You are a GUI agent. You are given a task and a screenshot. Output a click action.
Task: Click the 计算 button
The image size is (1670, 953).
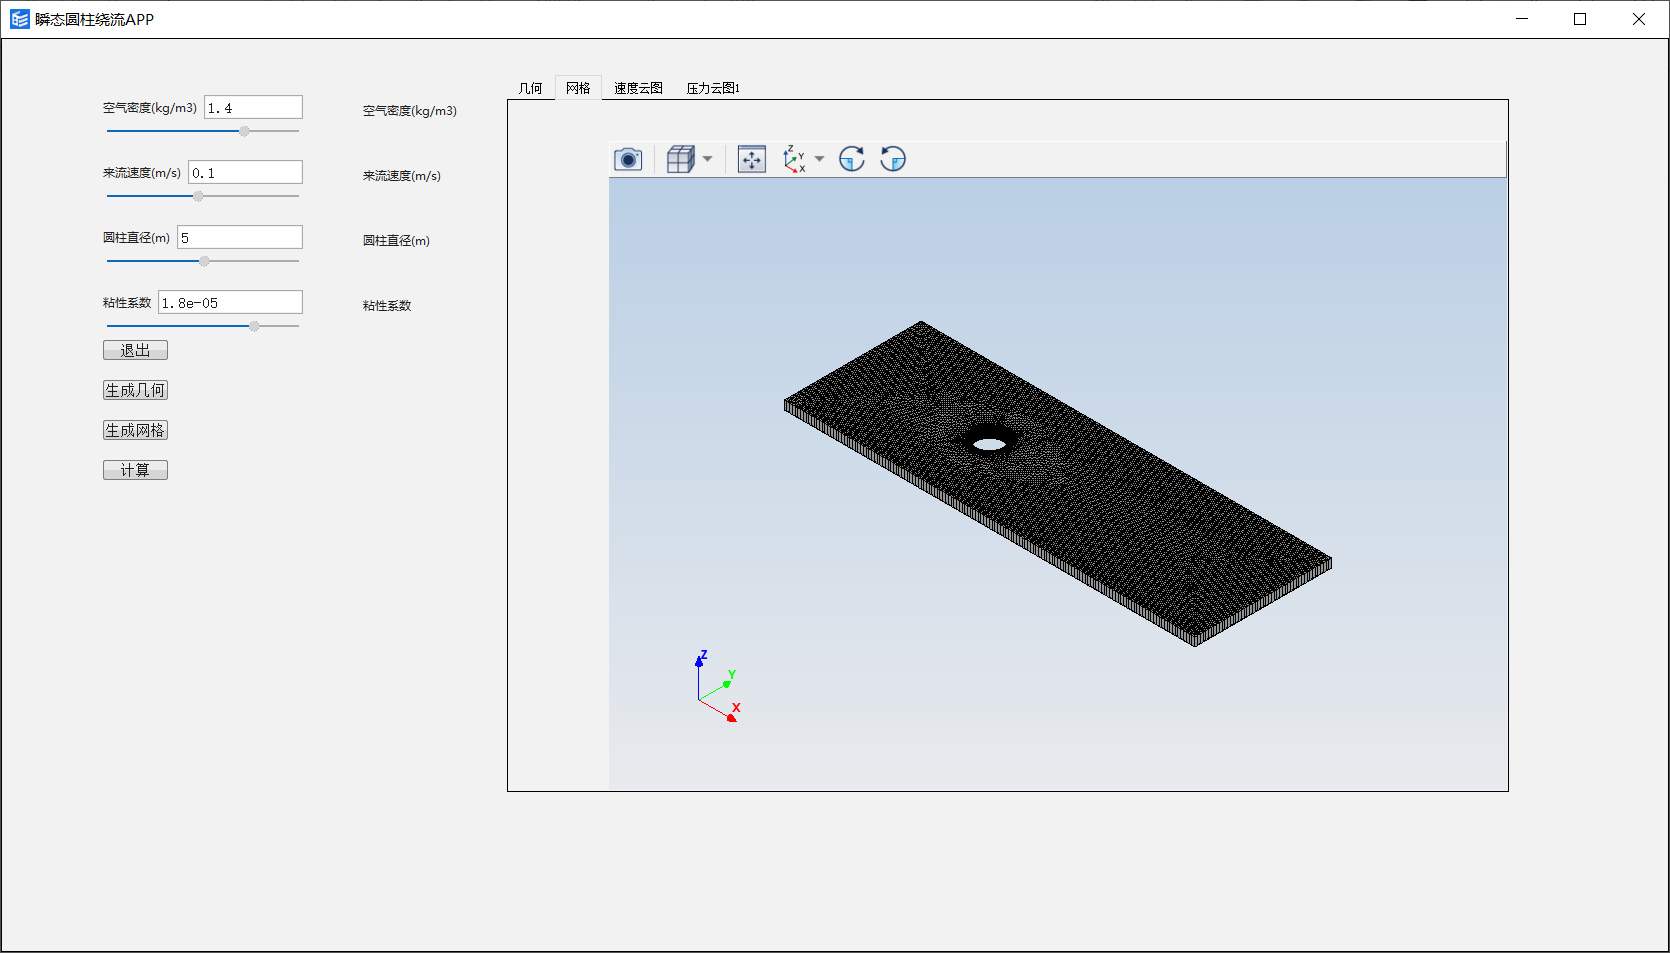[135, 470]
